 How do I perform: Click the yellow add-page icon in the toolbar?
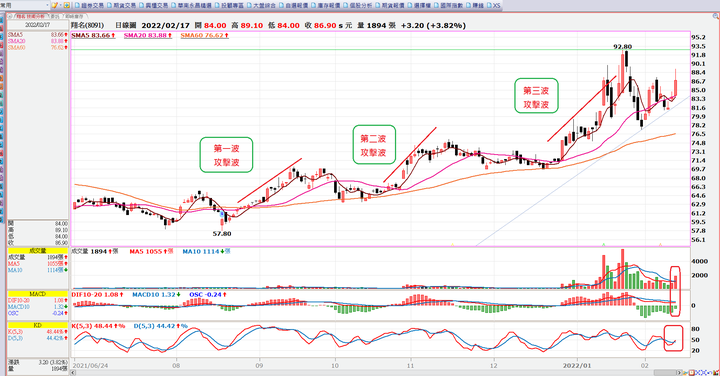67,5
